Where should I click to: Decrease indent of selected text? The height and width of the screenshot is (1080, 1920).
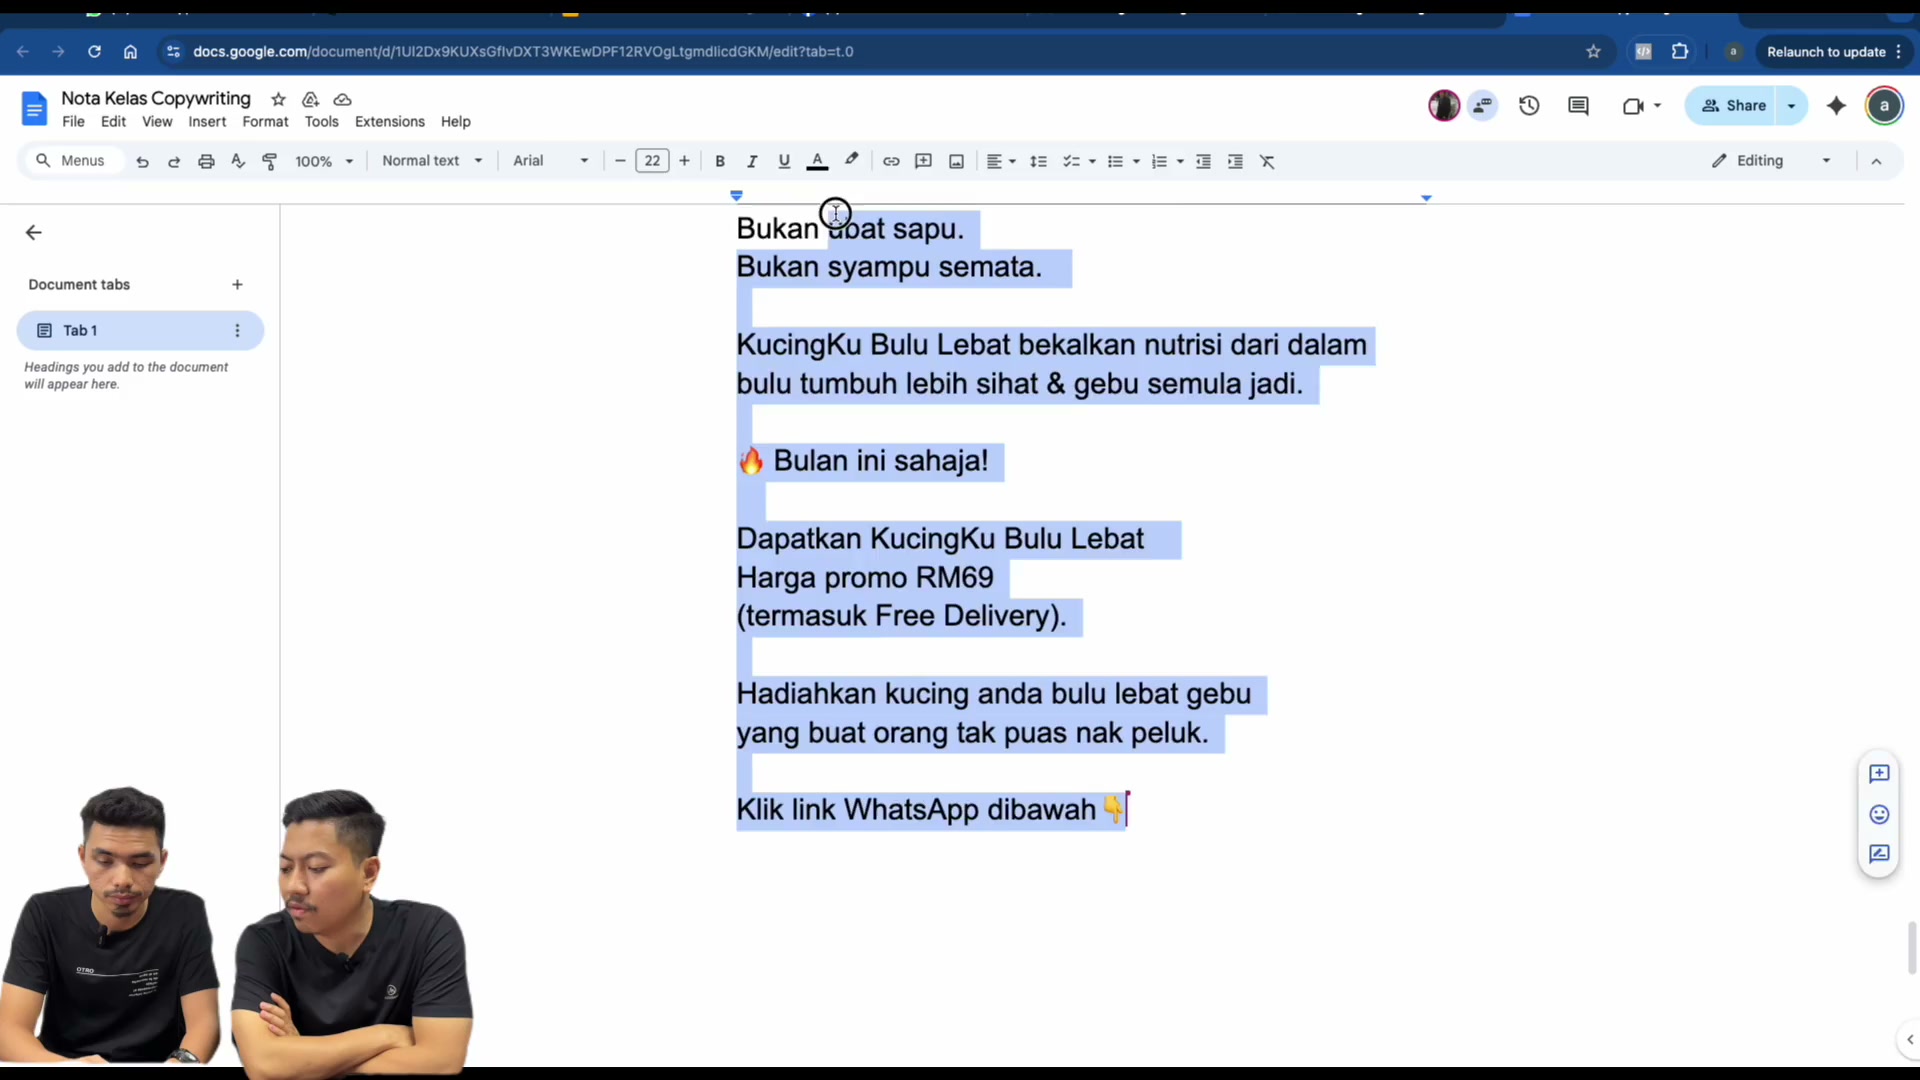[1204, 161]
